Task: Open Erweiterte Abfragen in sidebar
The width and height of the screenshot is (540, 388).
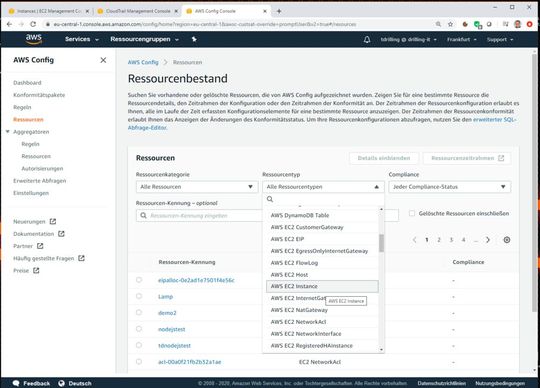Action: pos(40,181)
